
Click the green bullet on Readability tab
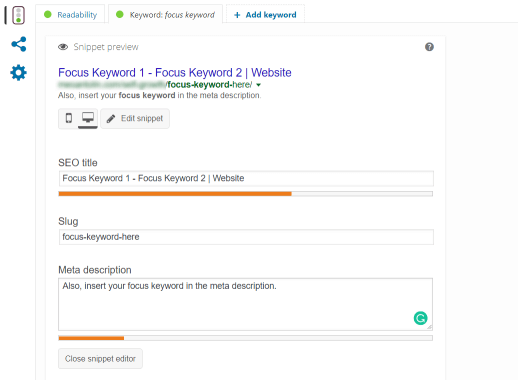[48, 14]
